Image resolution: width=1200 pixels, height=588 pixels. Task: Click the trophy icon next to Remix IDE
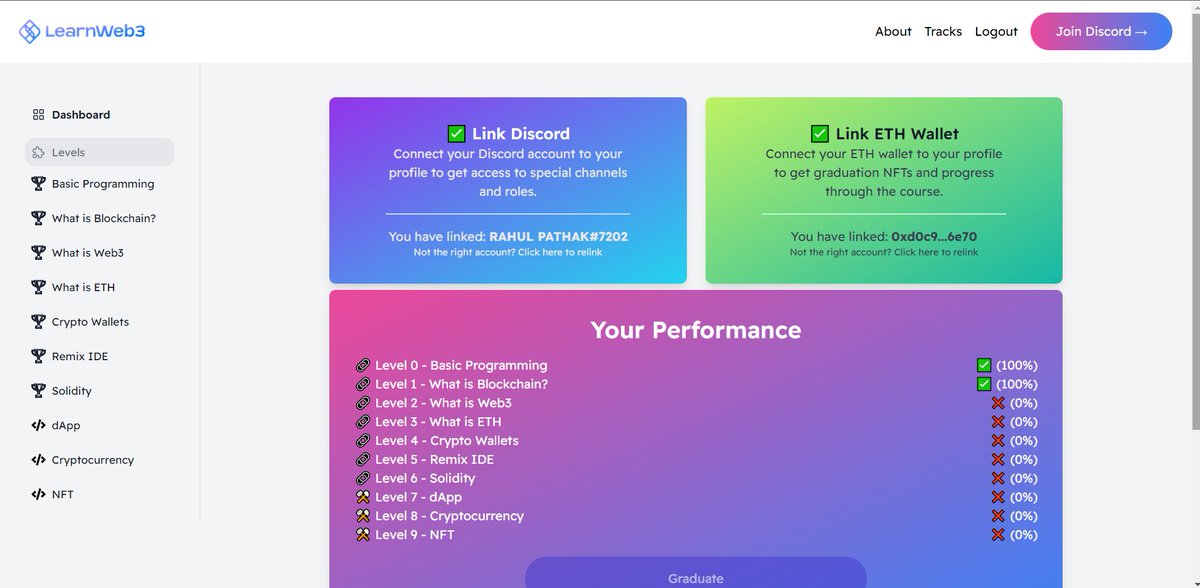[37, 356]
